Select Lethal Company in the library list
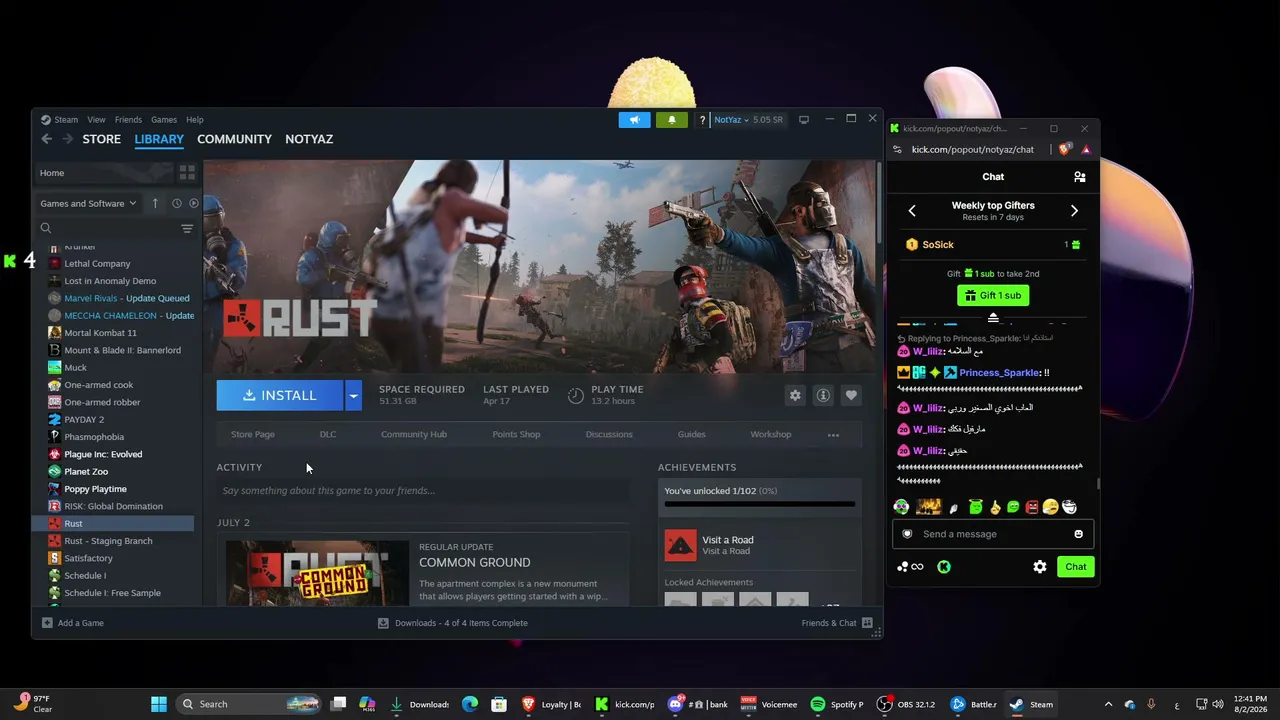The height and width of the screenshot is (720, 1280). click(x=97, y=264)
